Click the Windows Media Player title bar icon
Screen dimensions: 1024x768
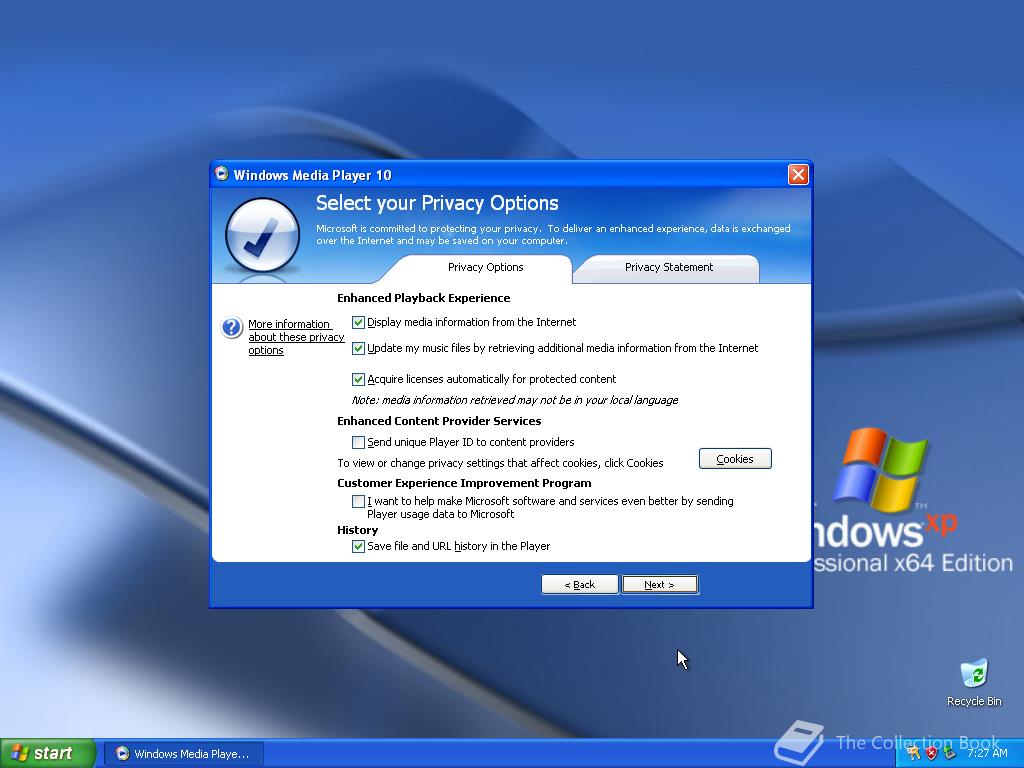222,174
